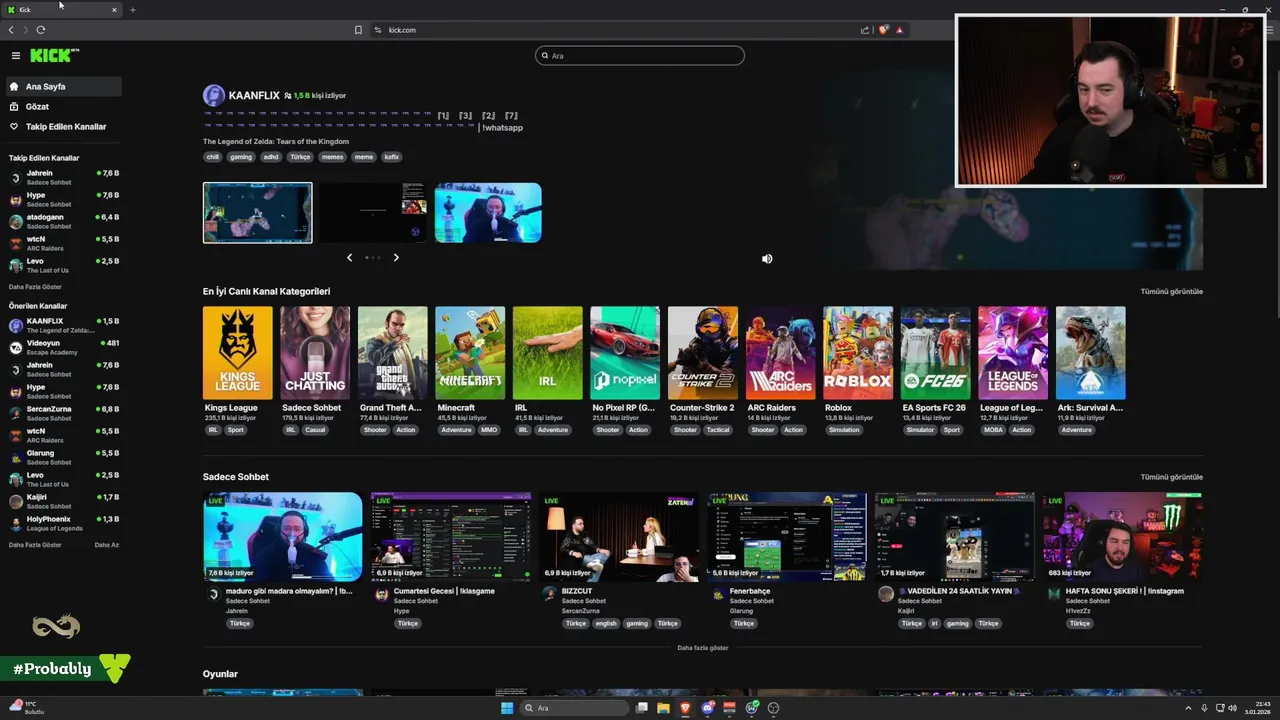
Task: Open the KAANFLIX channel name link
Action: click(x=254, y=95)
